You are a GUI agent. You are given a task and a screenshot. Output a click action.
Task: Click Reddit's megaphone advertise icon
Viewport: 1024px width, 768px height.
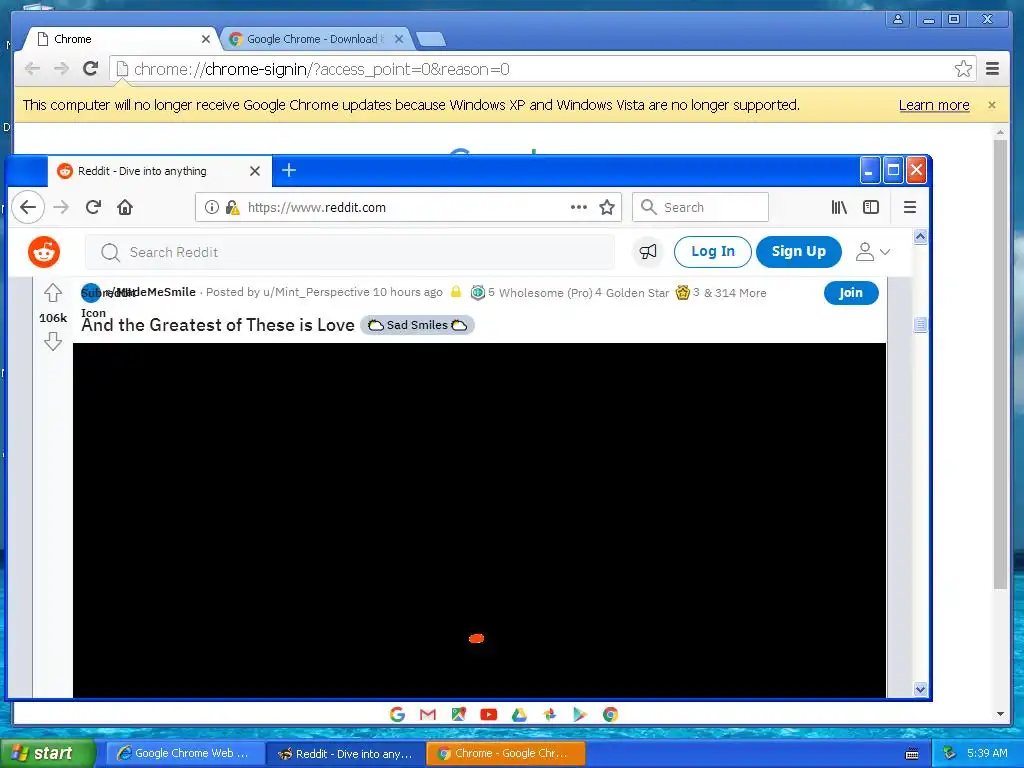click(647, 251)
